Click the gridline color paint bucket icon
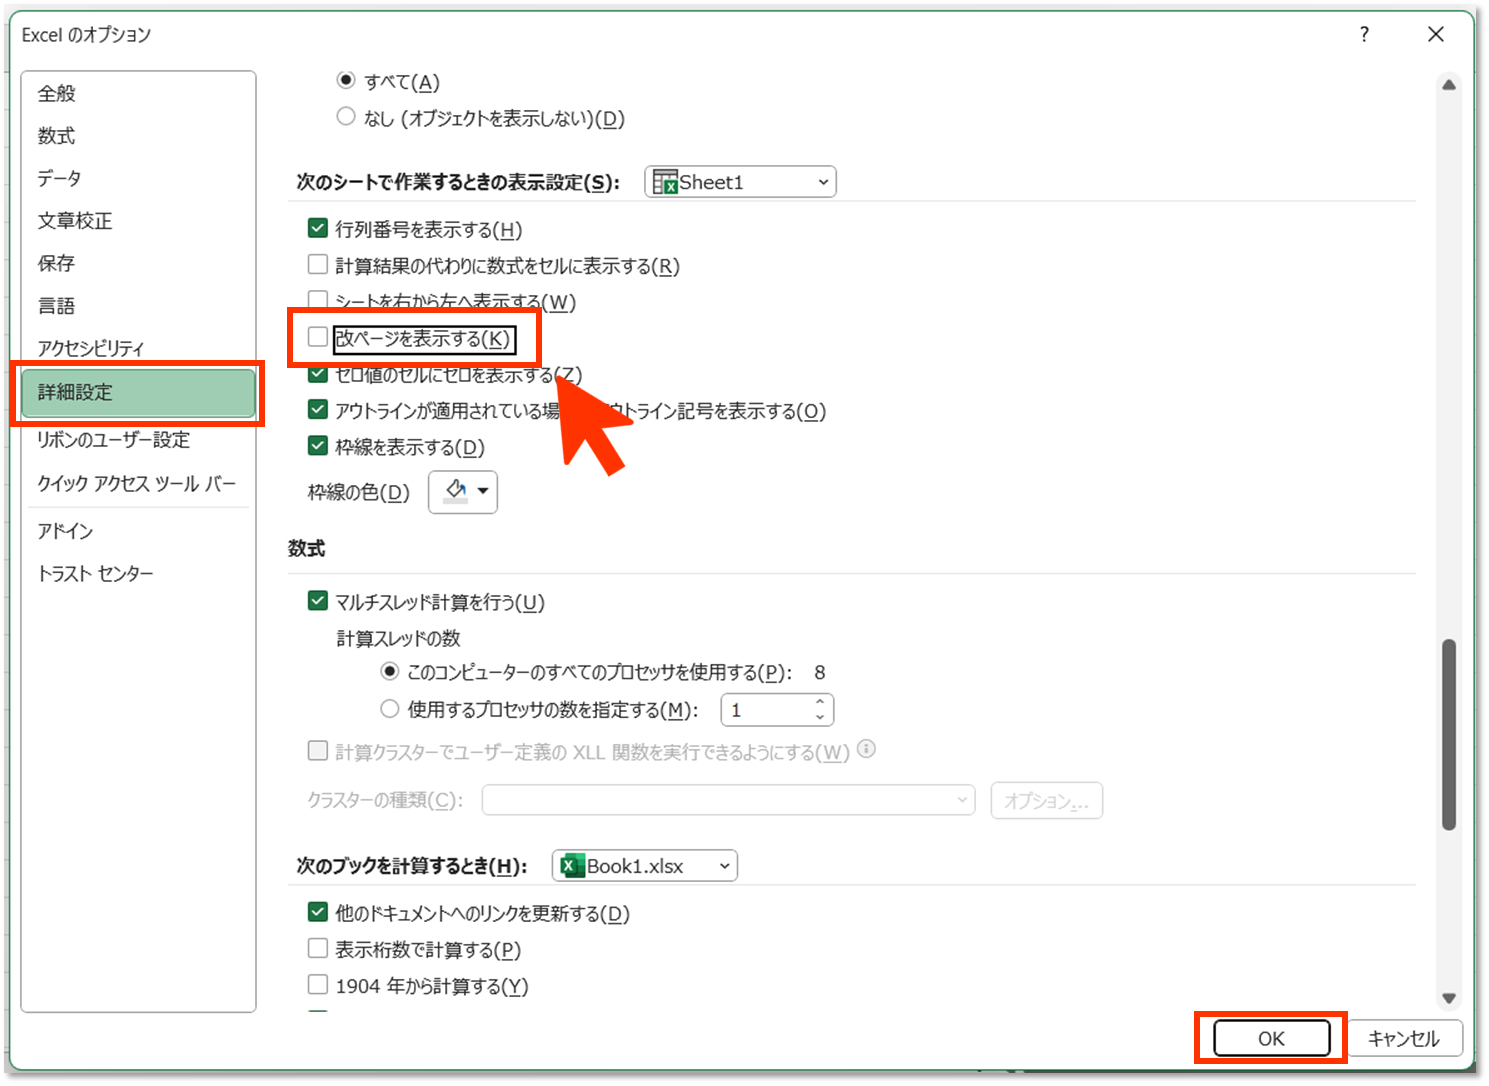The image size is (1489, 1086). pos(456,491)
